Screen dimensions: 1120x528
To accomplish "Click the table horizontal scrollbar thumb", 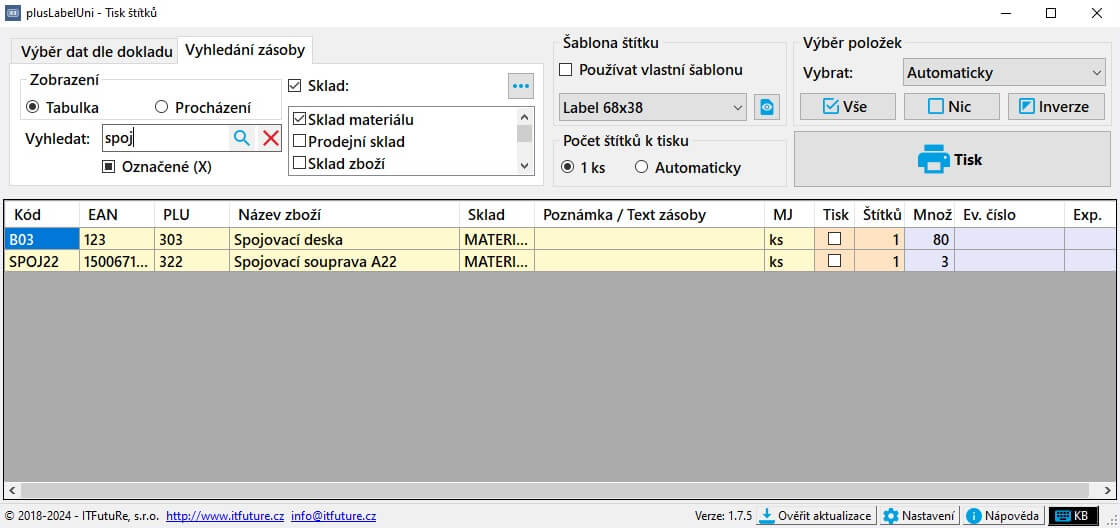I will (554, 490).
